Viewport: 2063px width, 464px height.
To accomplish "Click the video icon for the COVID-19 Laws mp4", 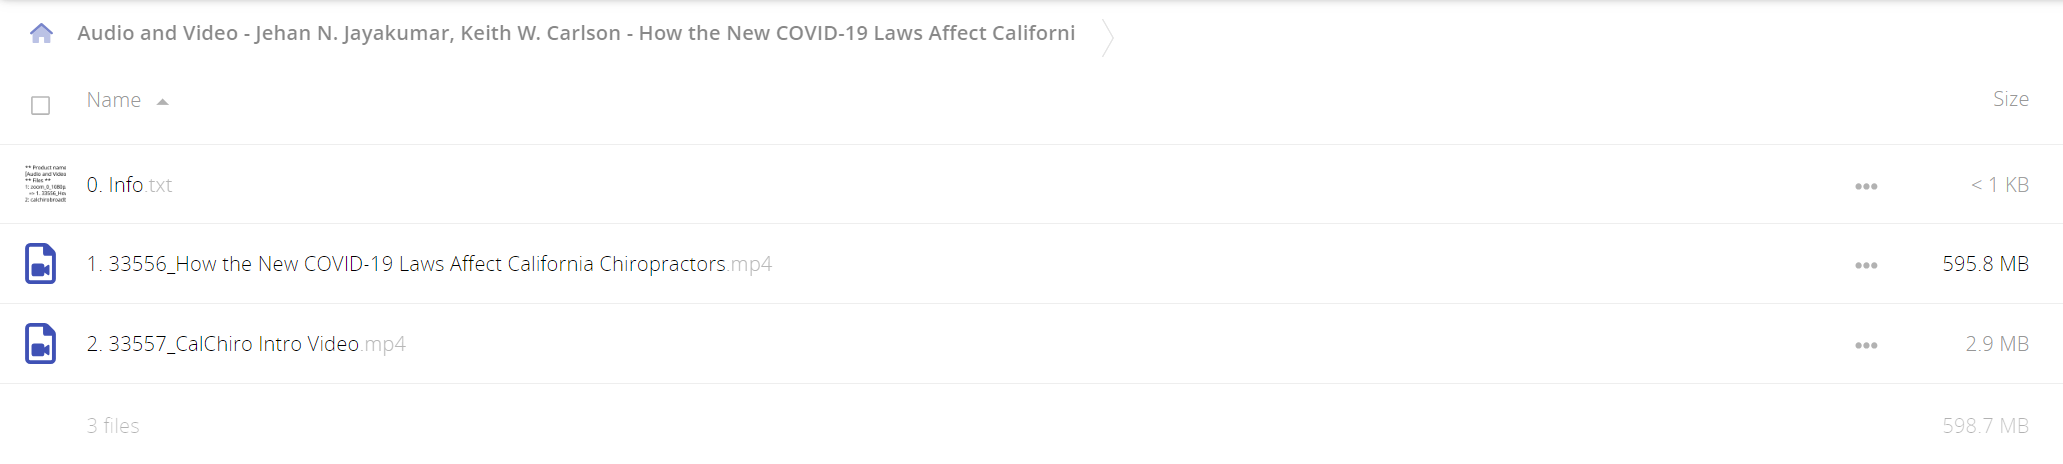I will point(41,264).
